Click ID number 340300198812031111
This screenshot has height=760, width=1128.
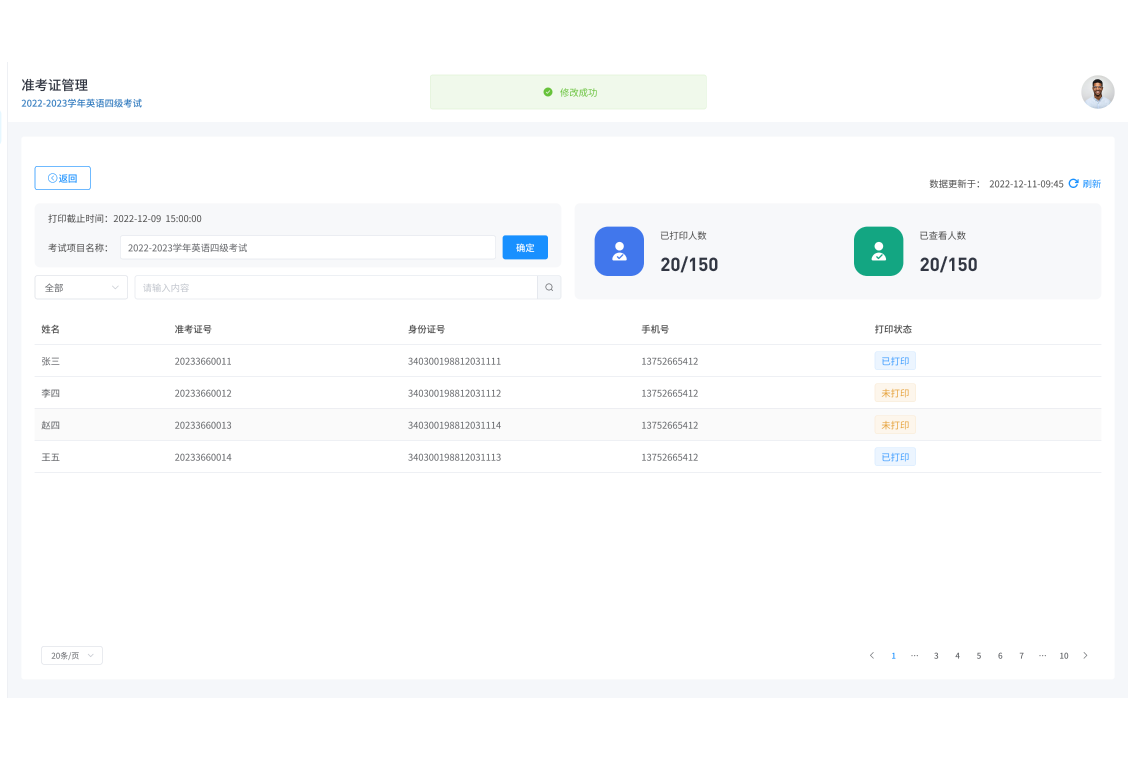point(454,361)
